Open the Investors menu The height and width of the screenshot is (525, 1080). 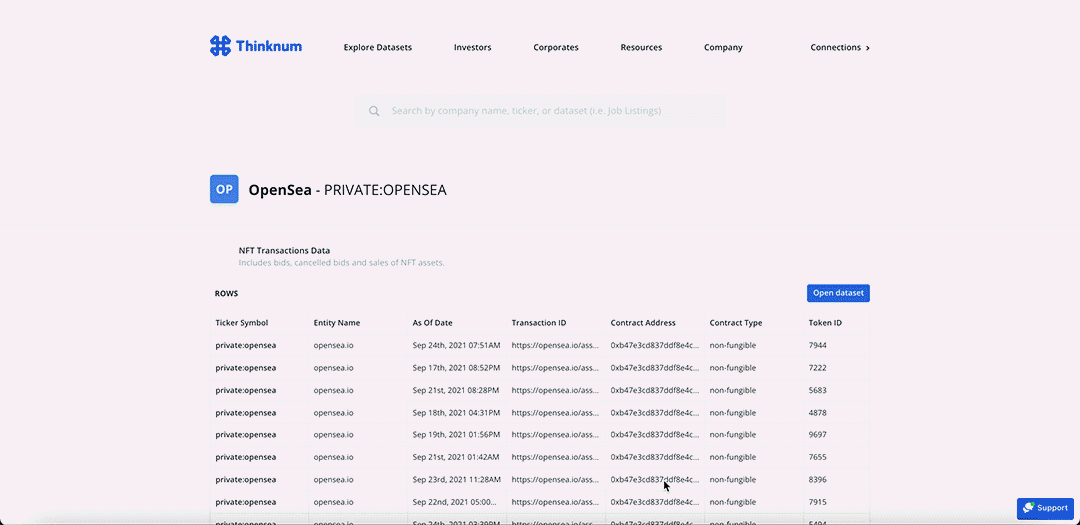[472, 48]
